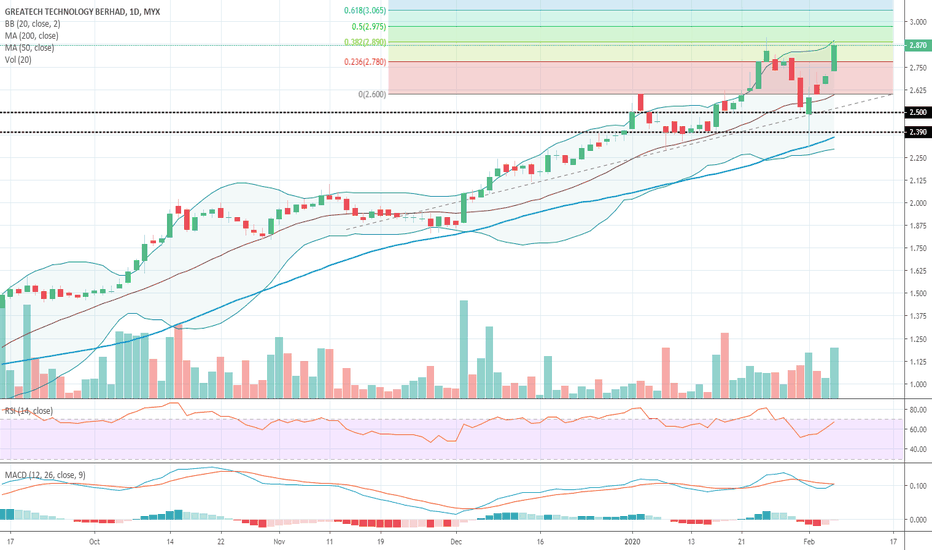Screen dimensions: 932x550
Task: Select the BB (20, close, 2) indicator label
Action: pos(32,24)
